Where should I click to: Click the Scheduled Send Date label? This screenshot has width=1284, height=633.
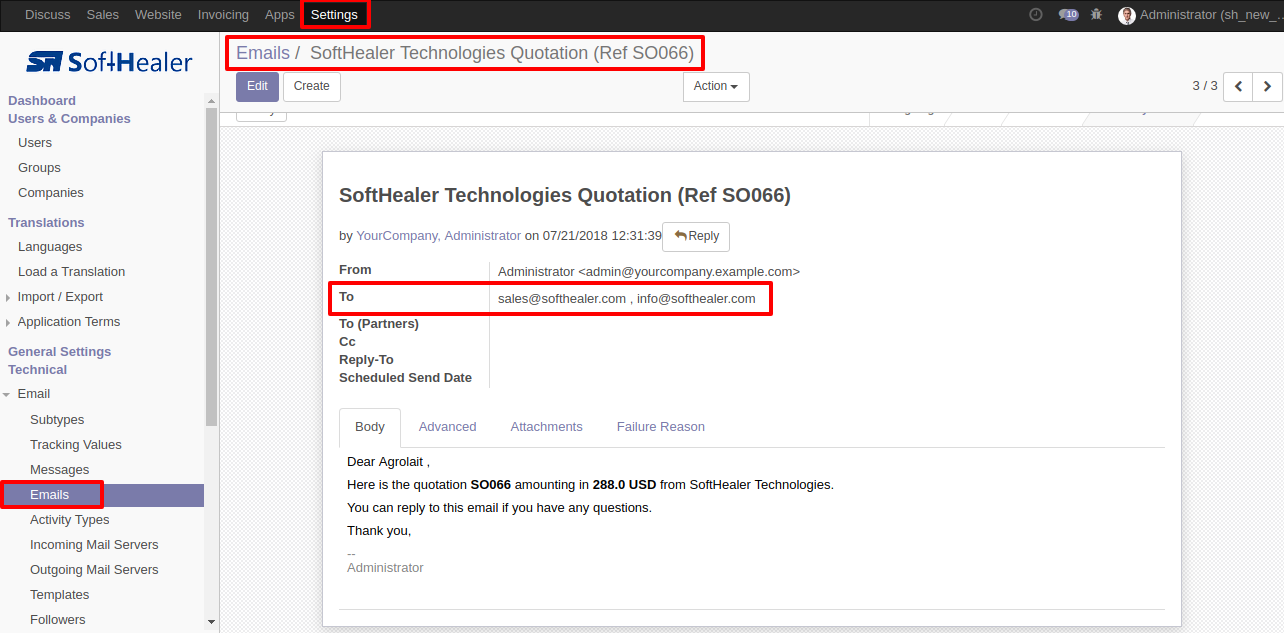(x=405, y=378)
